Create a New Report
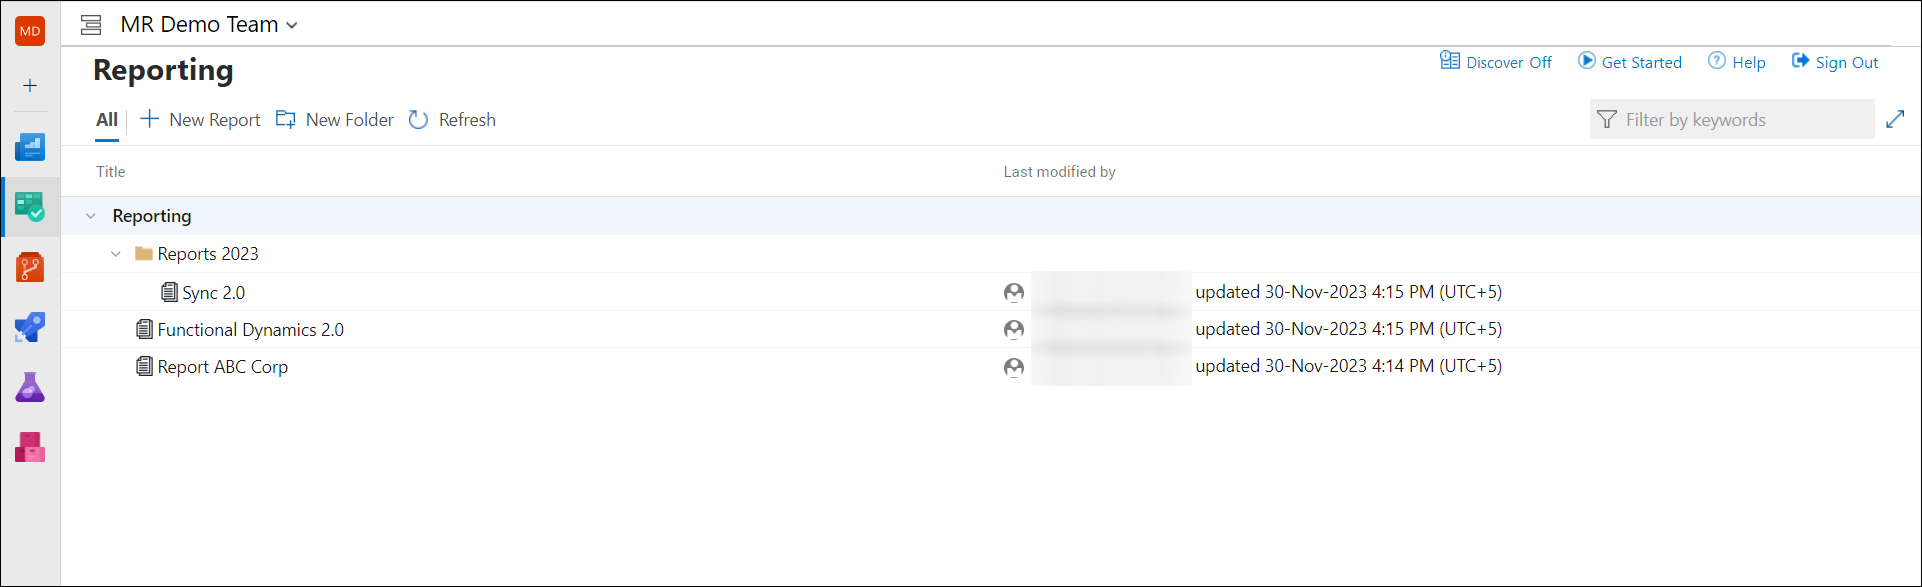The width and height of the screenshot is (1922, 587). coord(200,120)
